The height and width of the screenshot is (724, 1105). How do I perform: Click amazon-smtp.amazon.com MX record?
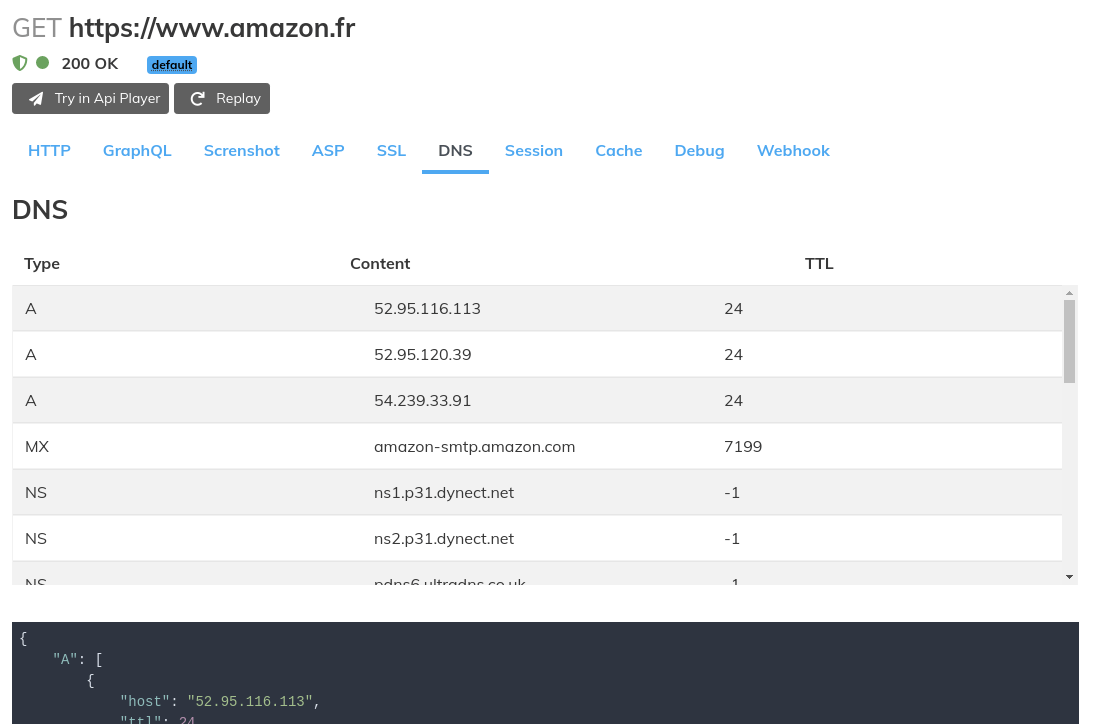click(474, 447)
